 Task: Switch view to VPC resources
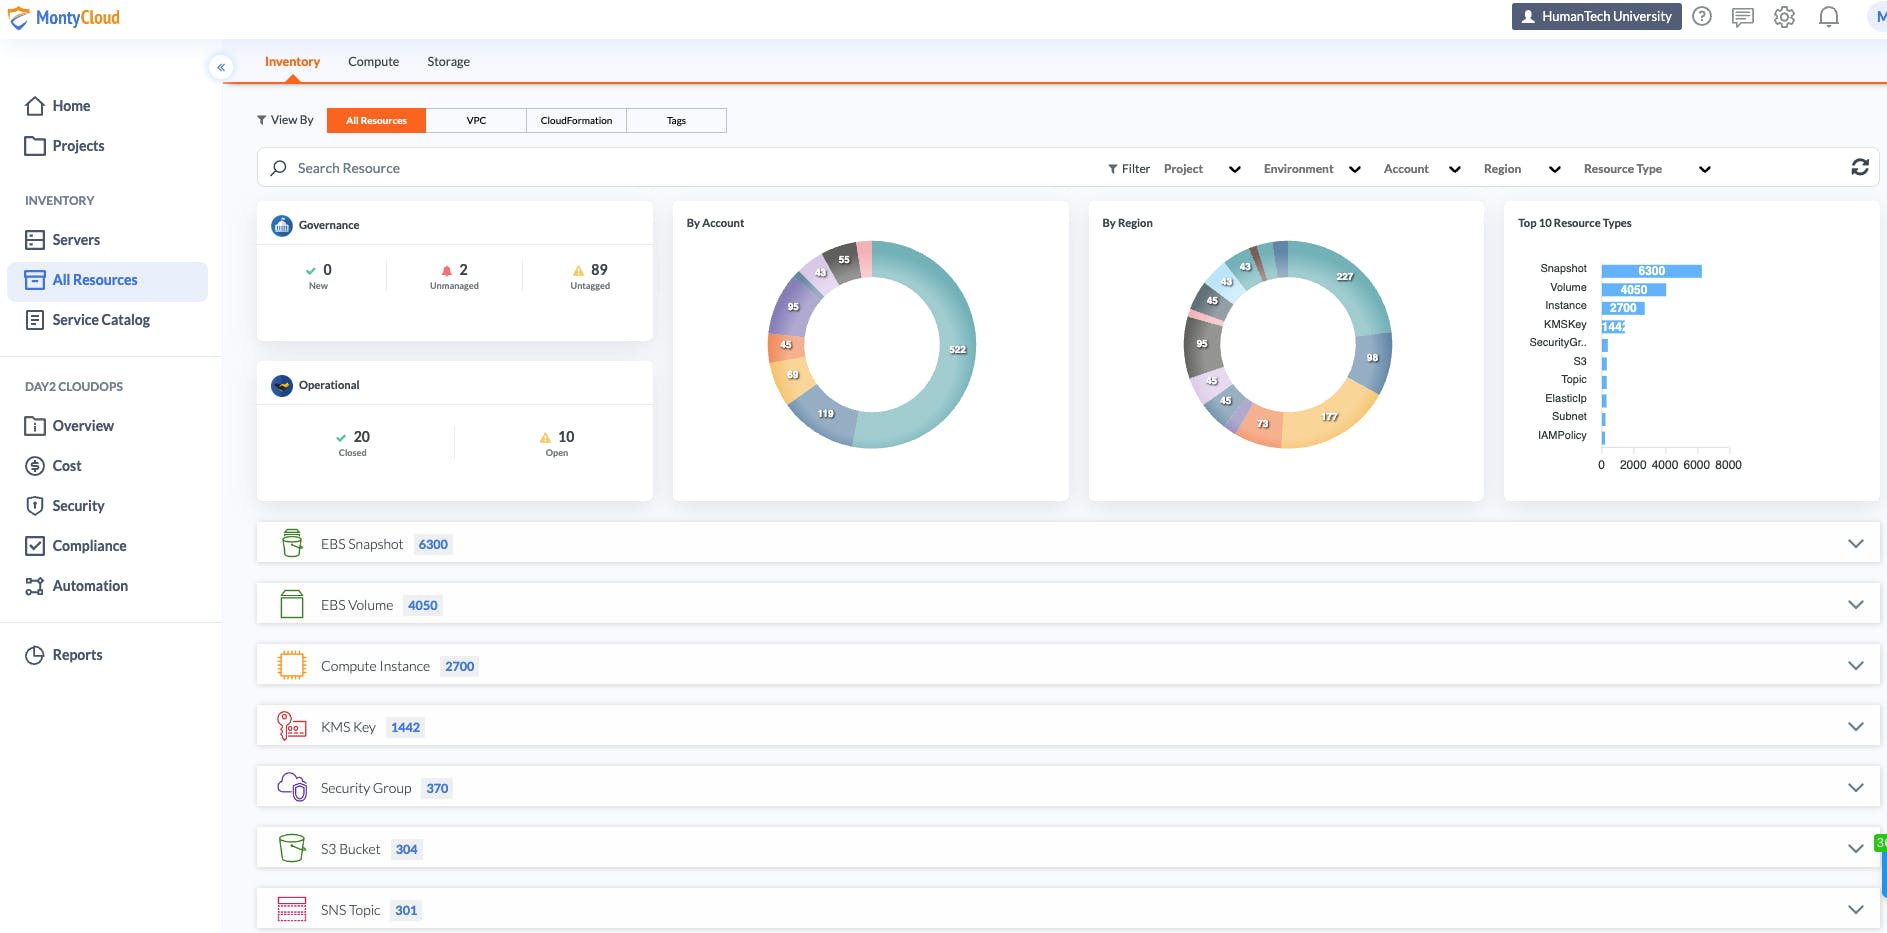tap(476, 120)
